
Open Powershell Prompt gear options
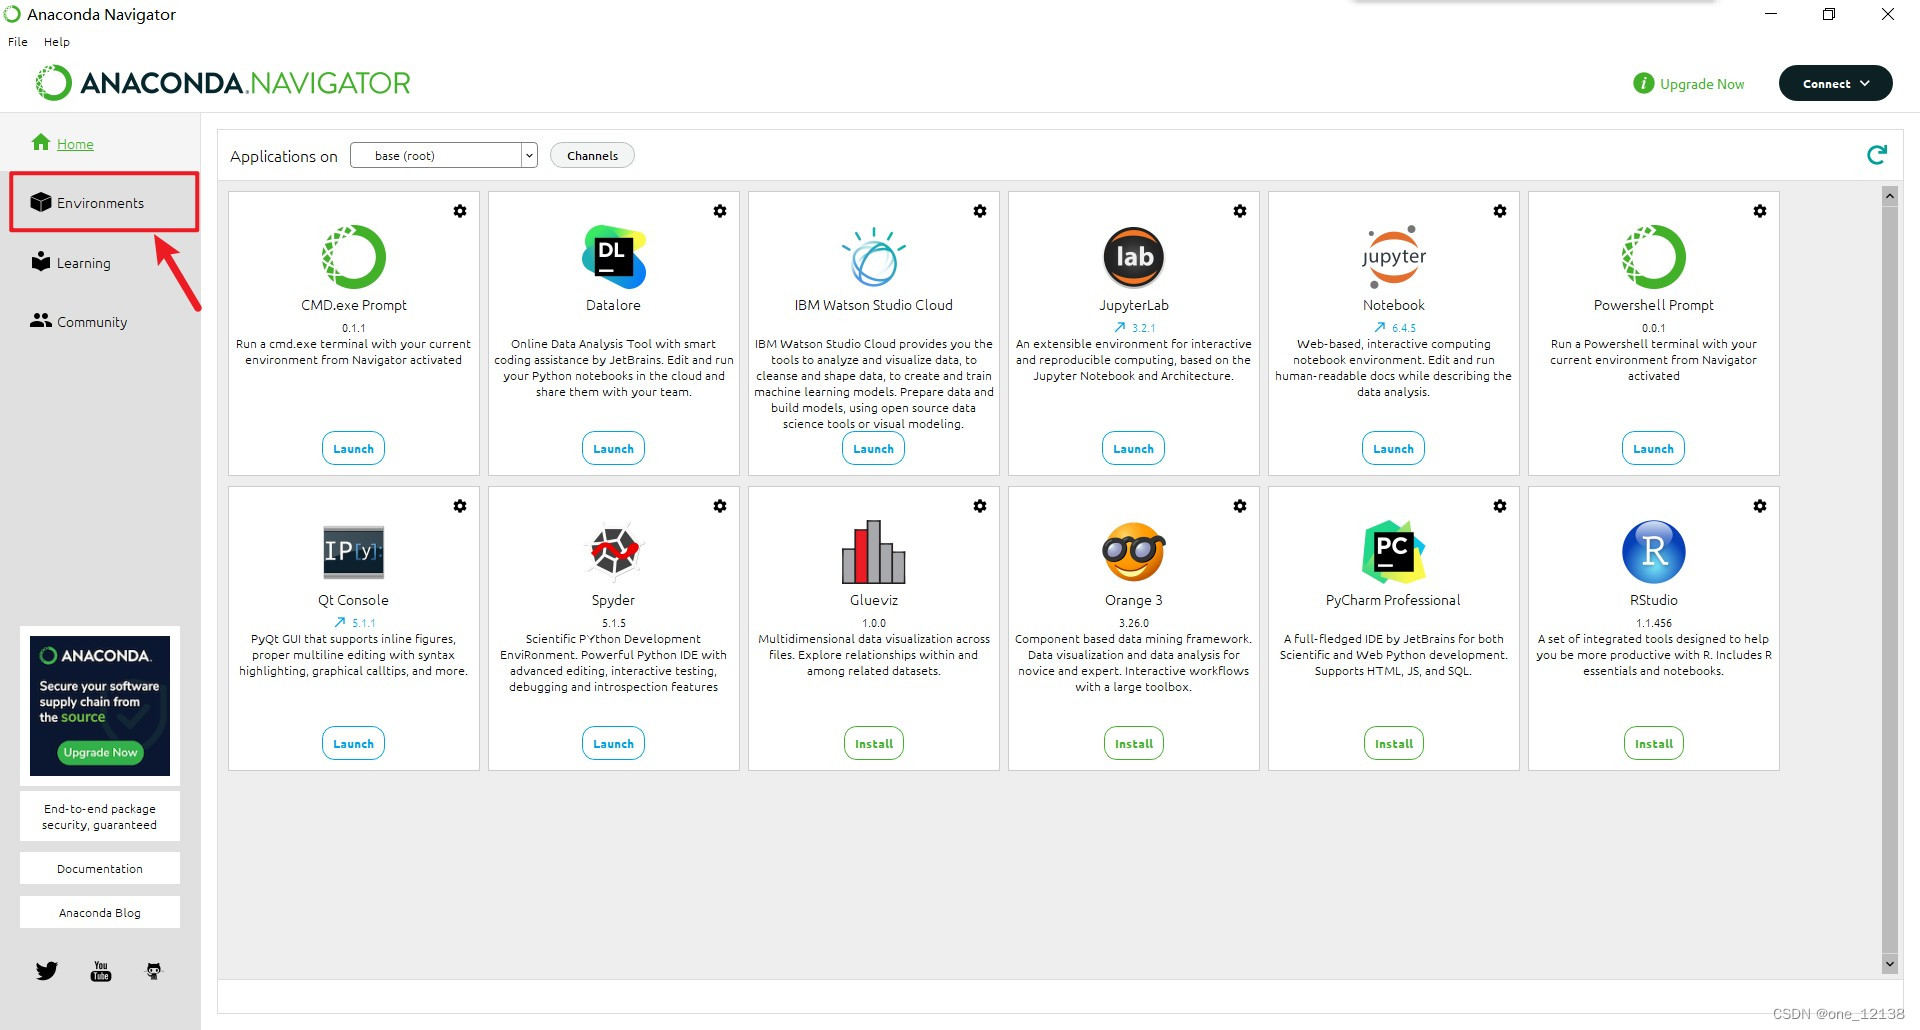pyautogui.click(x=1760, y=211)
